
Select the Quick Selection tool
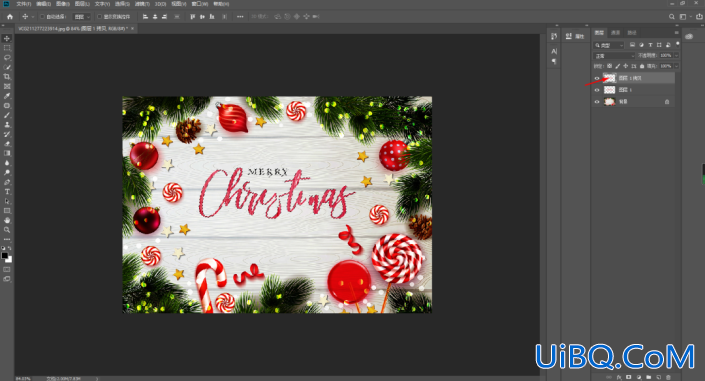point(7,67)
